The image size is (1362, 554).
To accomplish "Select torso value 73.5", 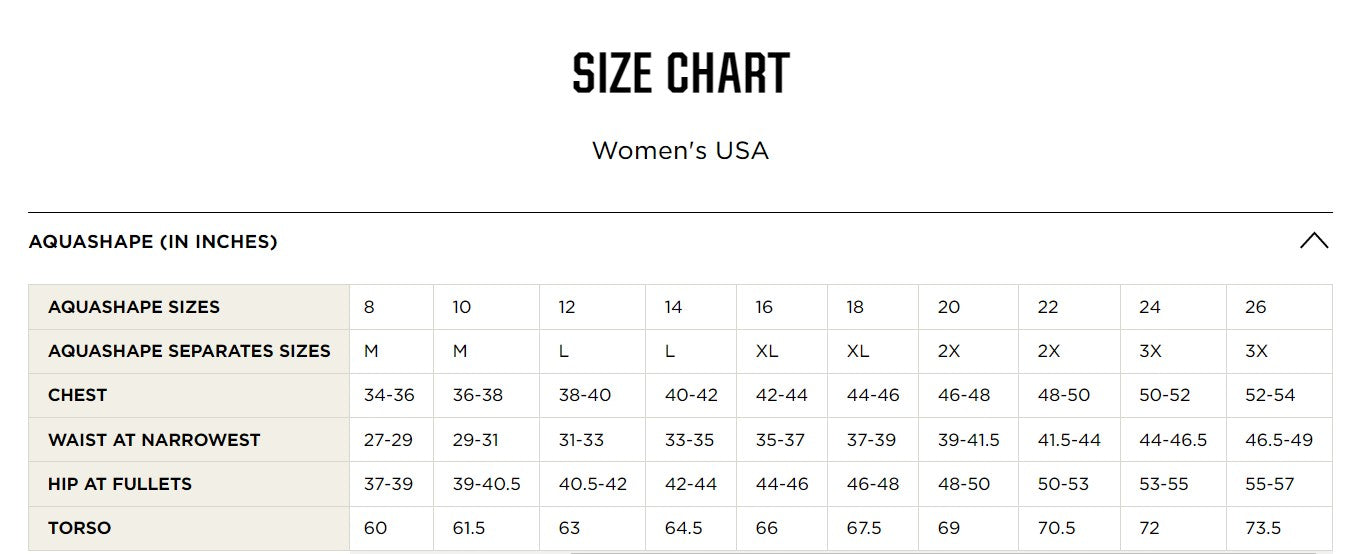I will pos(1263,528).
